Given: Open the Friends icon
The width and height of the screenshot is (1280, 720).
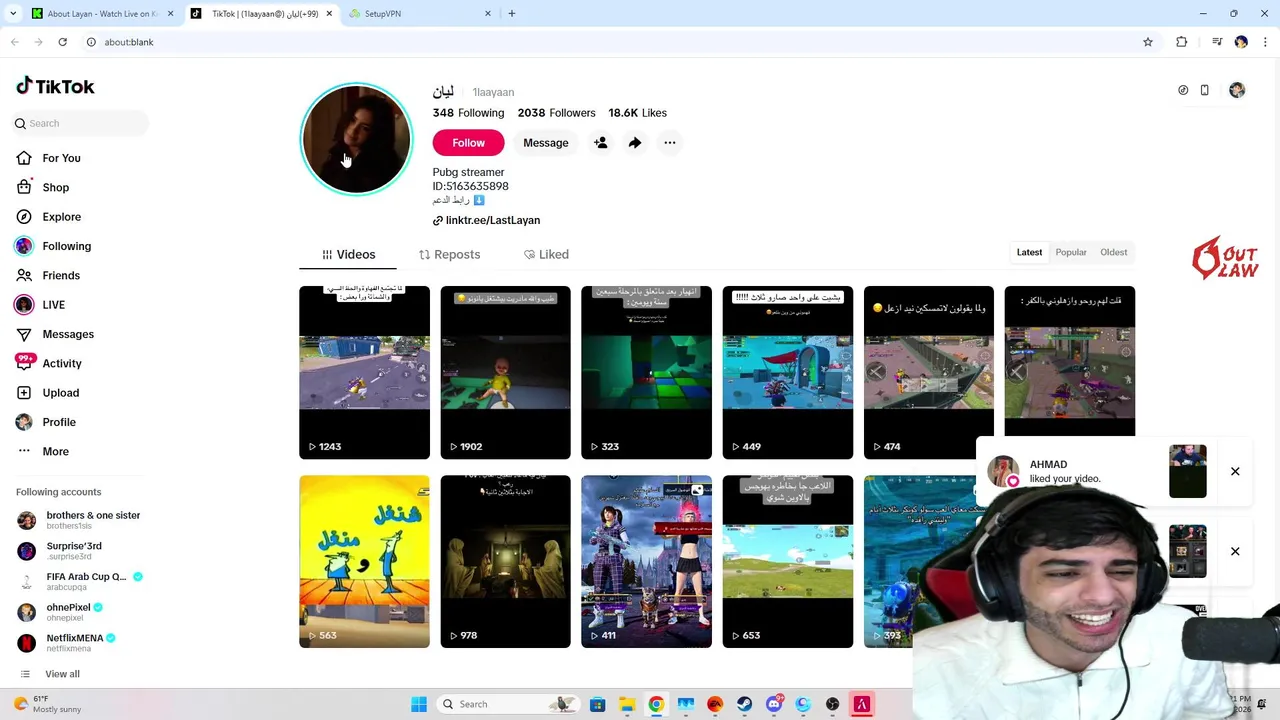Looking at the screenshot, I should (x=24, y=275).
